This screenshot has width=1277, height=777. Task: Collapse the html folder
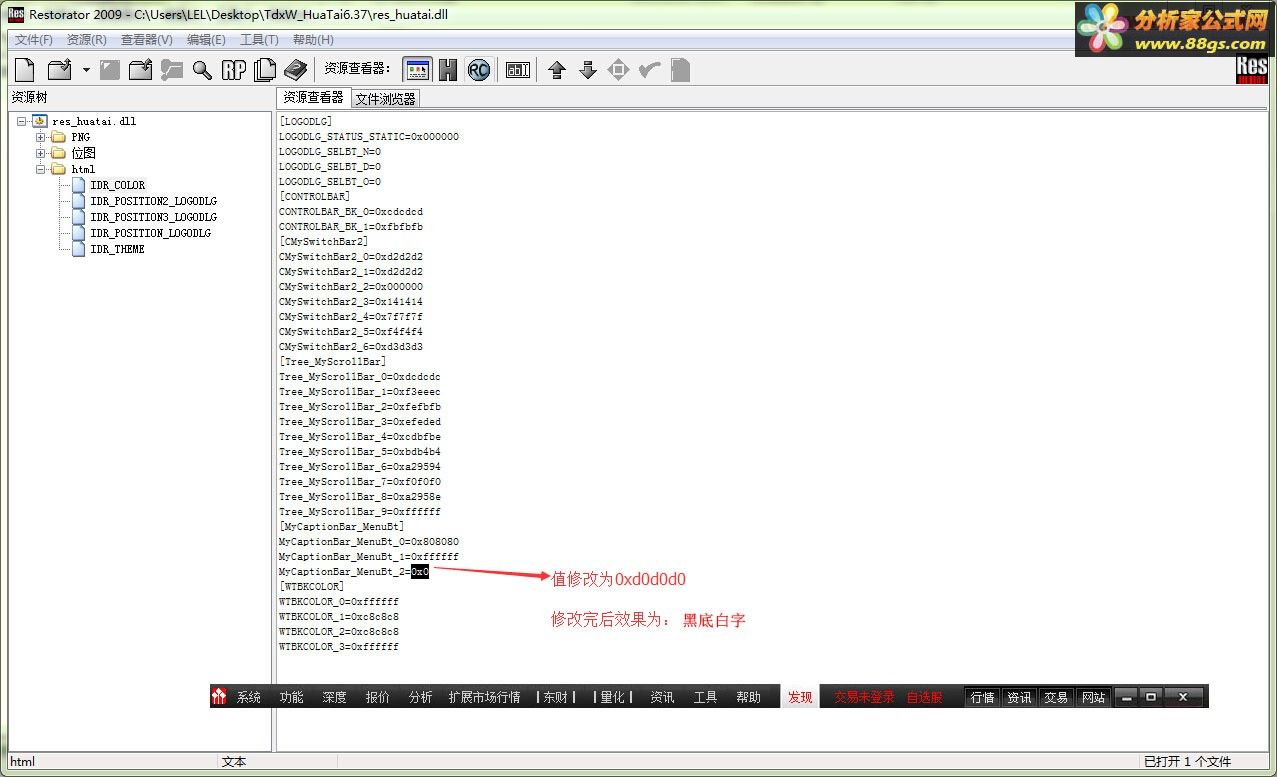pos(41,169)
